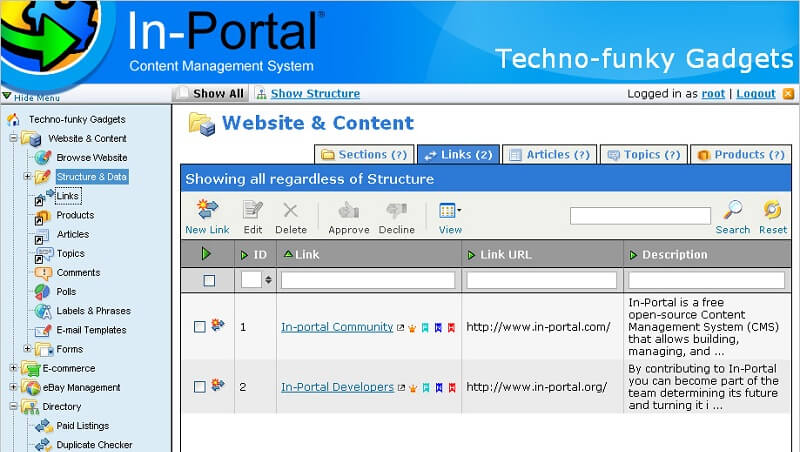
Task: Switch to the Links tab
Action: pyautogui.click(x=458, y=155)
